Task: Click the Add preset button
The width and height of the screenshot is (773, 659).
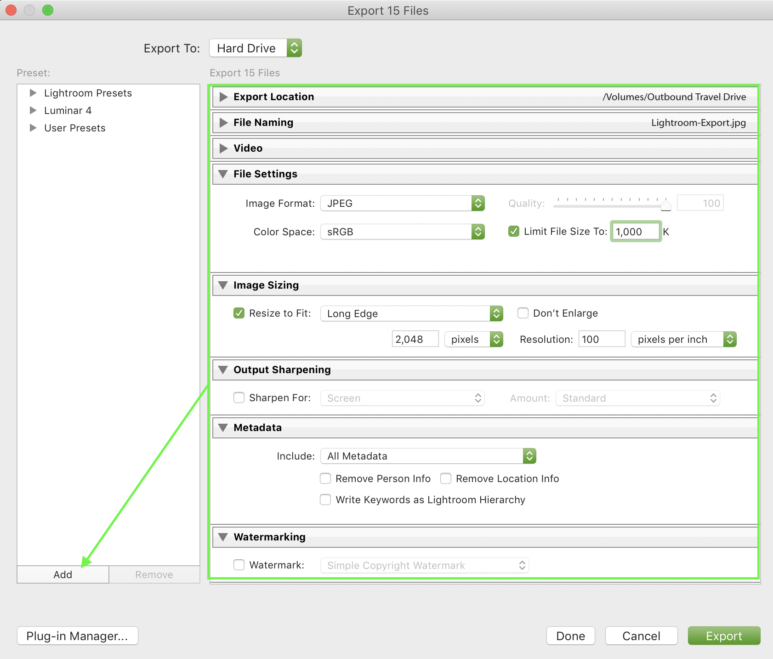Action: click(62, 575)
